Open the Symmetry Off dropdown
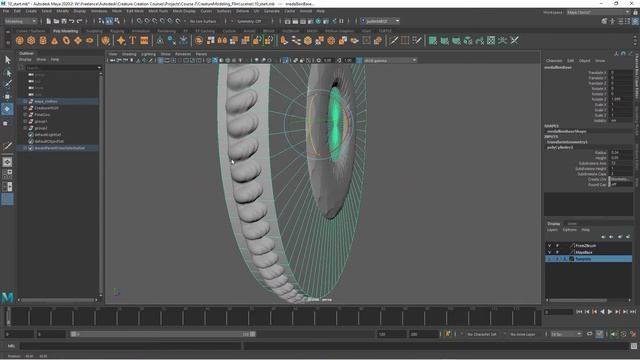The image size is (640, 360). [x=249, y=21]
